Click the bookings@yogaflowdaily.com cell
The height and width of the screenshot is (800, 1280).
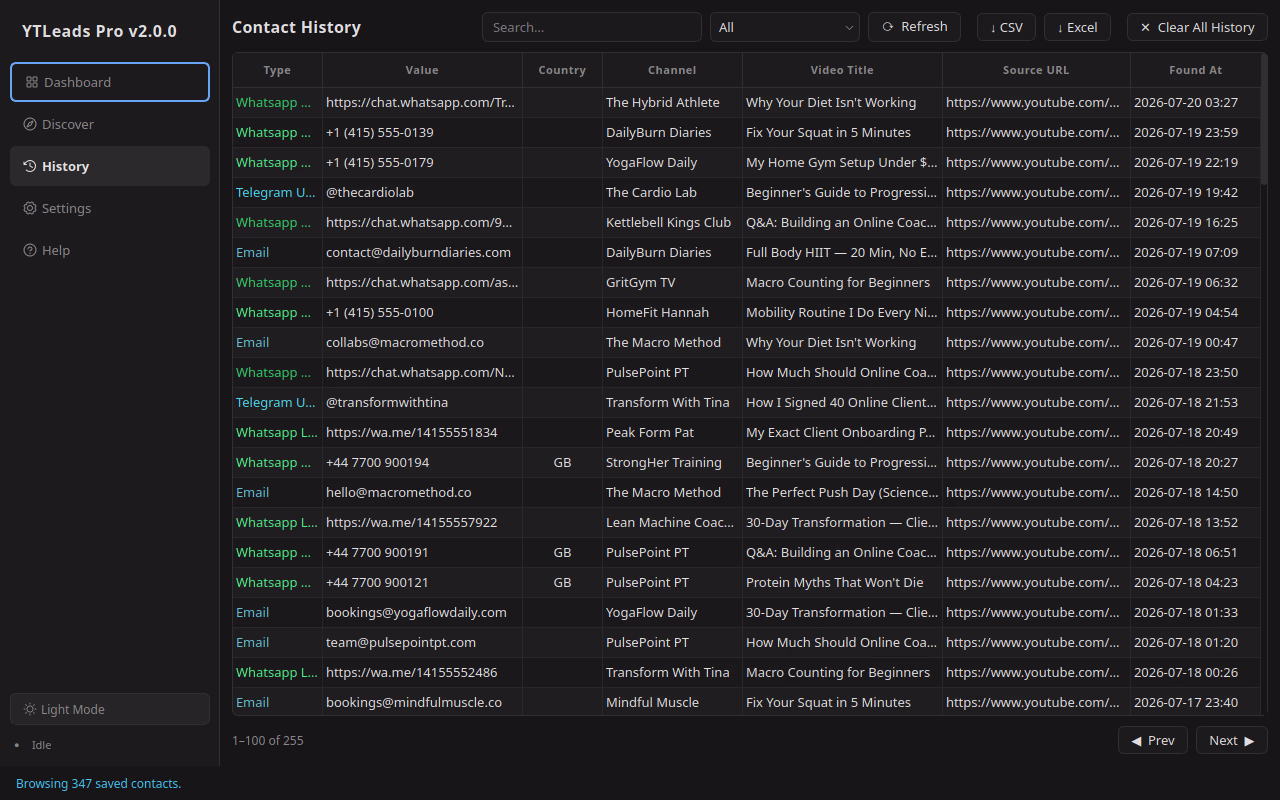click(x=422, y=612)
